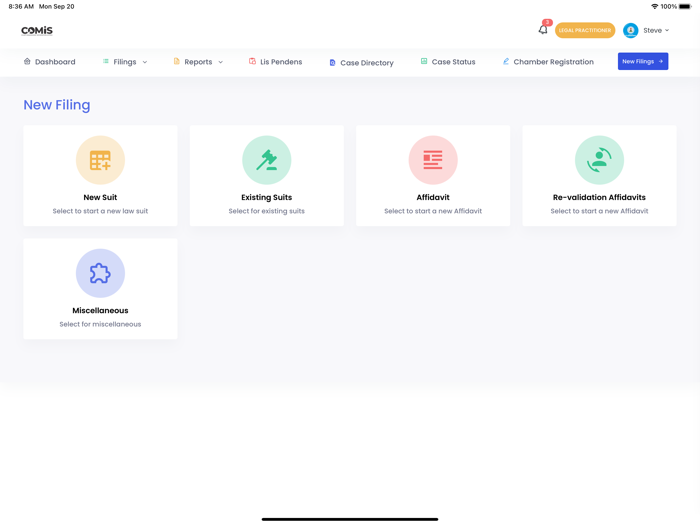Open the Lis Pendens menu item

[x=276, y=62]
